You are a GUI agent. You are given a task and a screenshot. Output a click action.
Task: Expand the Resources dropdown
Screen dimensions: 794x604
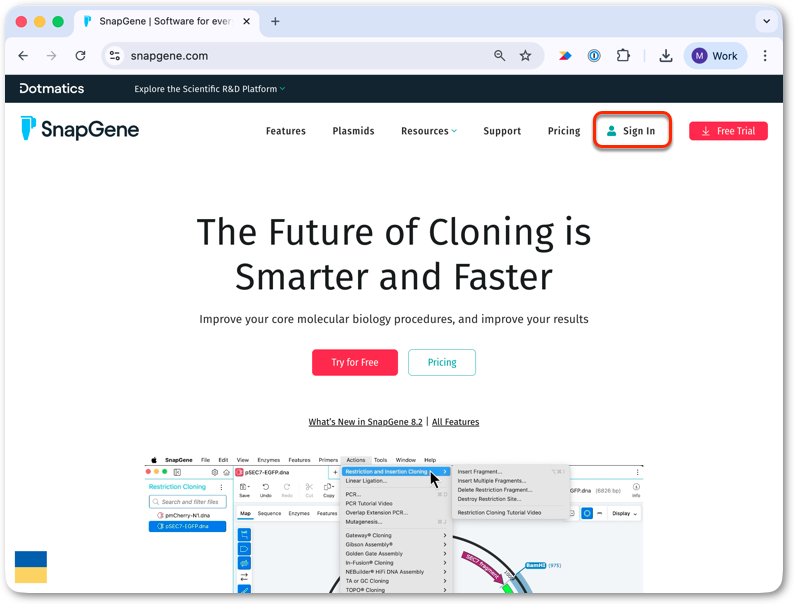click(x=429, y=131)
